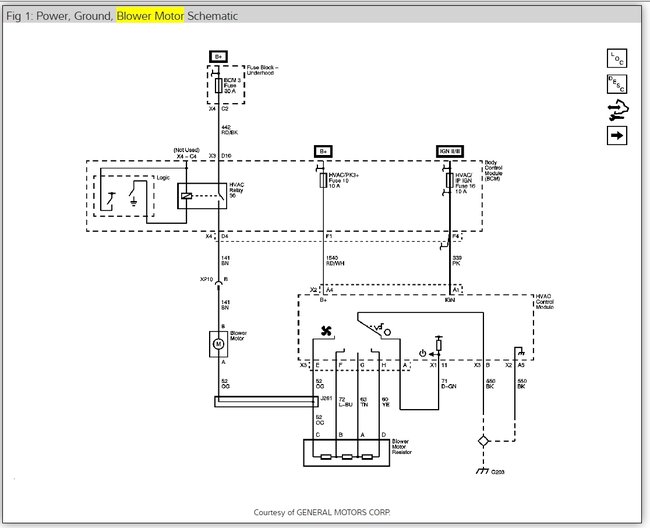This screenshot has width=650, height=528.
Task: Click the 'Logic' label
Action: pyautogui.click(x=163, y=177)
